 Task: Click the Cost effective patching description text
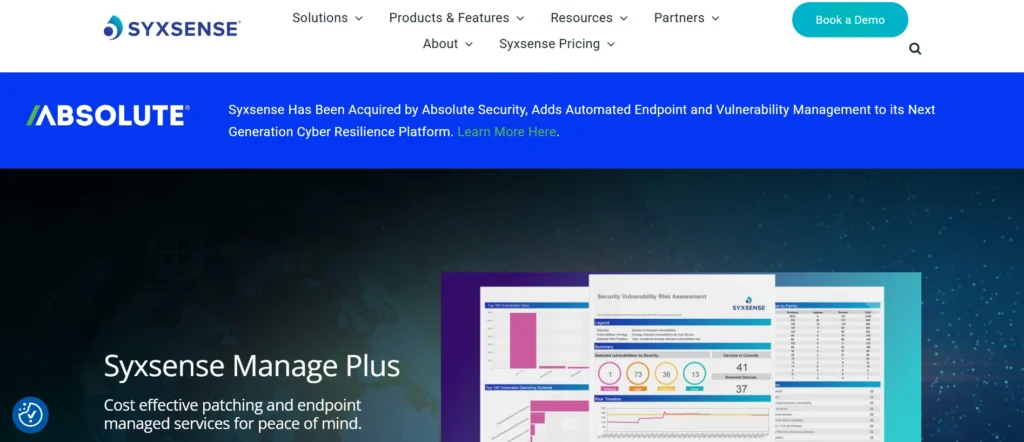232,414
